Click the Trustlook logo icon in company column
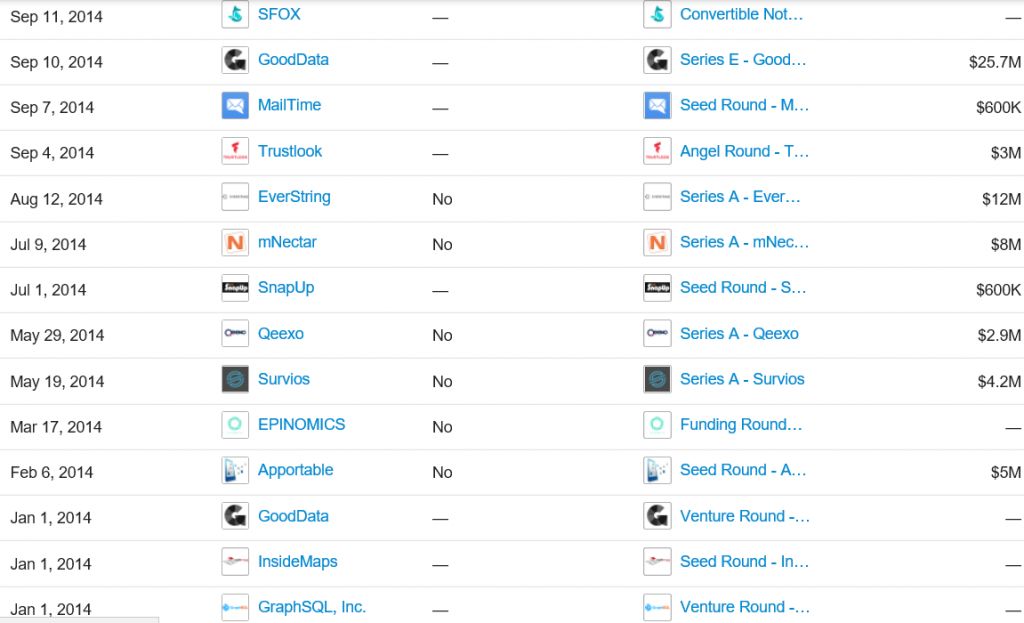Screen dimensions: 1024x623 pyautogui.click(x=235, y=151)
